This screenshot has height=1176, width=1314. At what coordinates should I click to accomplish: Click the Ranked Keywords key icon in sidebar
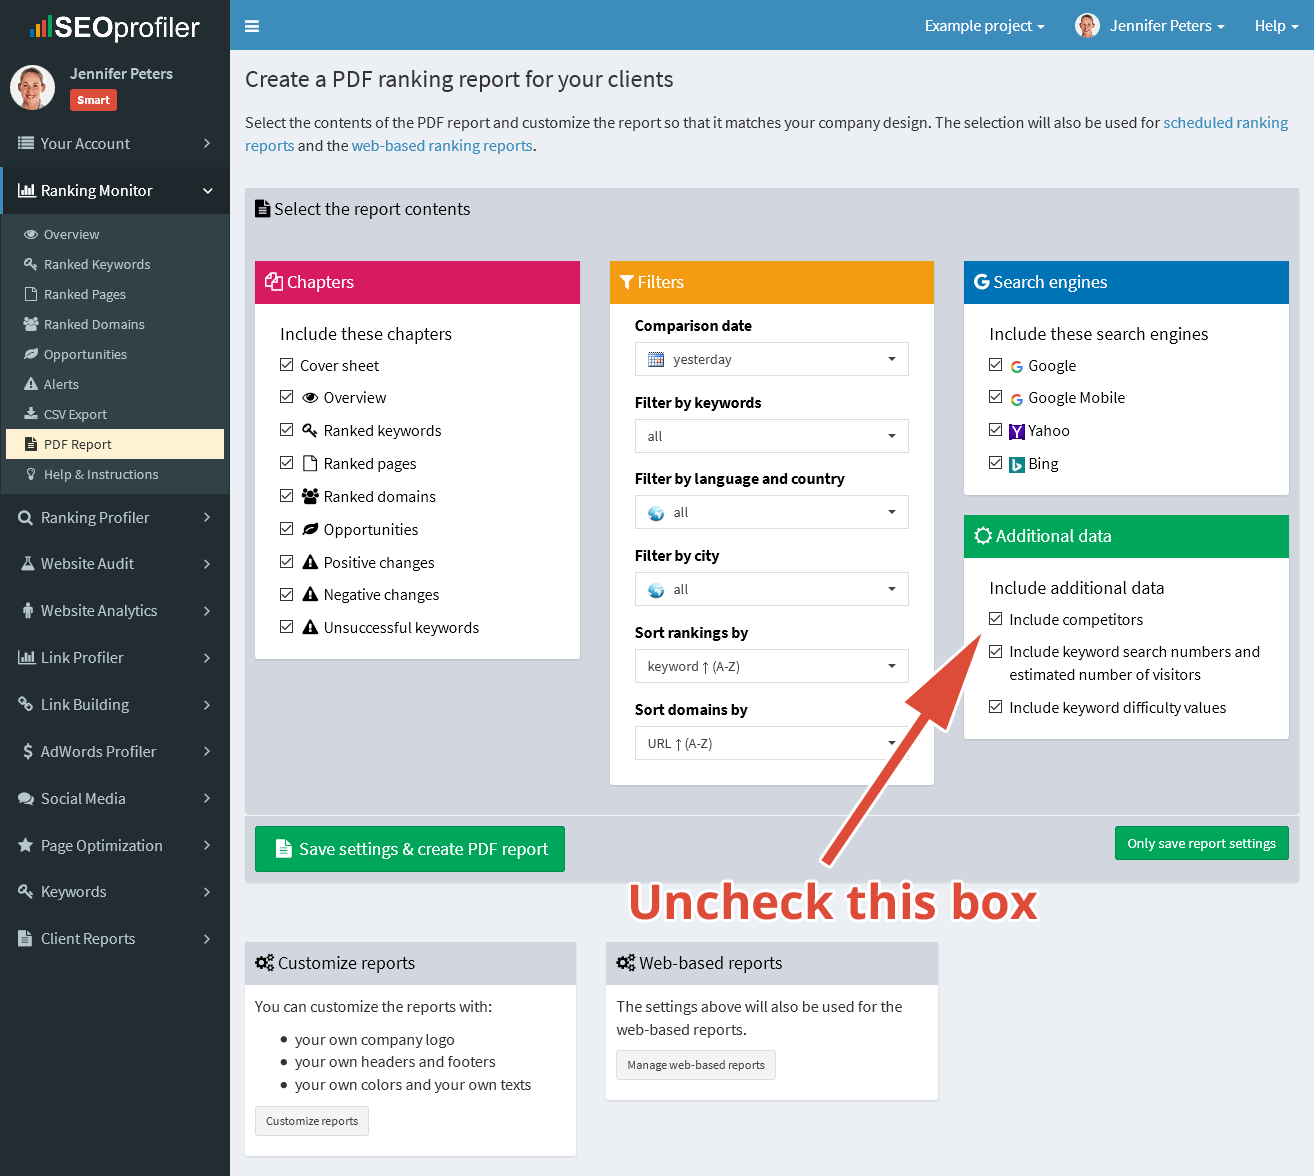click(31, 264)
